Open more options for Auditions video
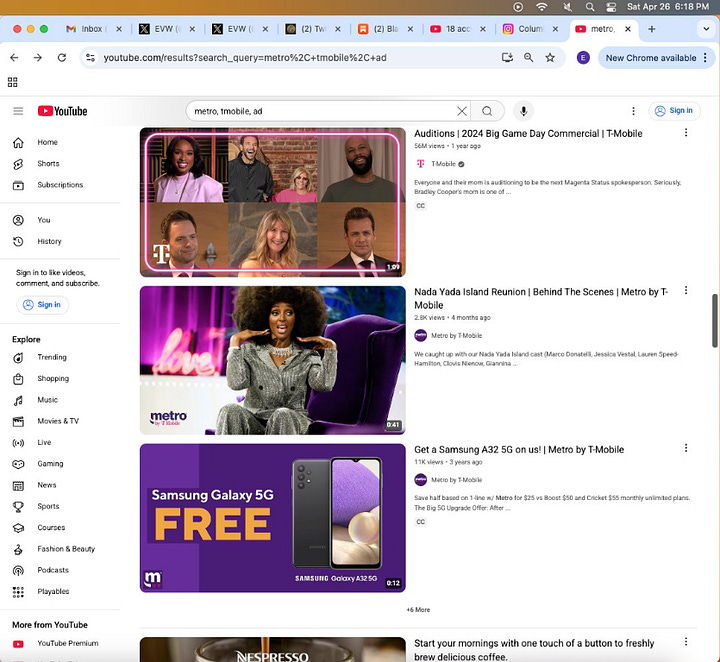This screenshot has width=720, height=662. pos(686,133)
